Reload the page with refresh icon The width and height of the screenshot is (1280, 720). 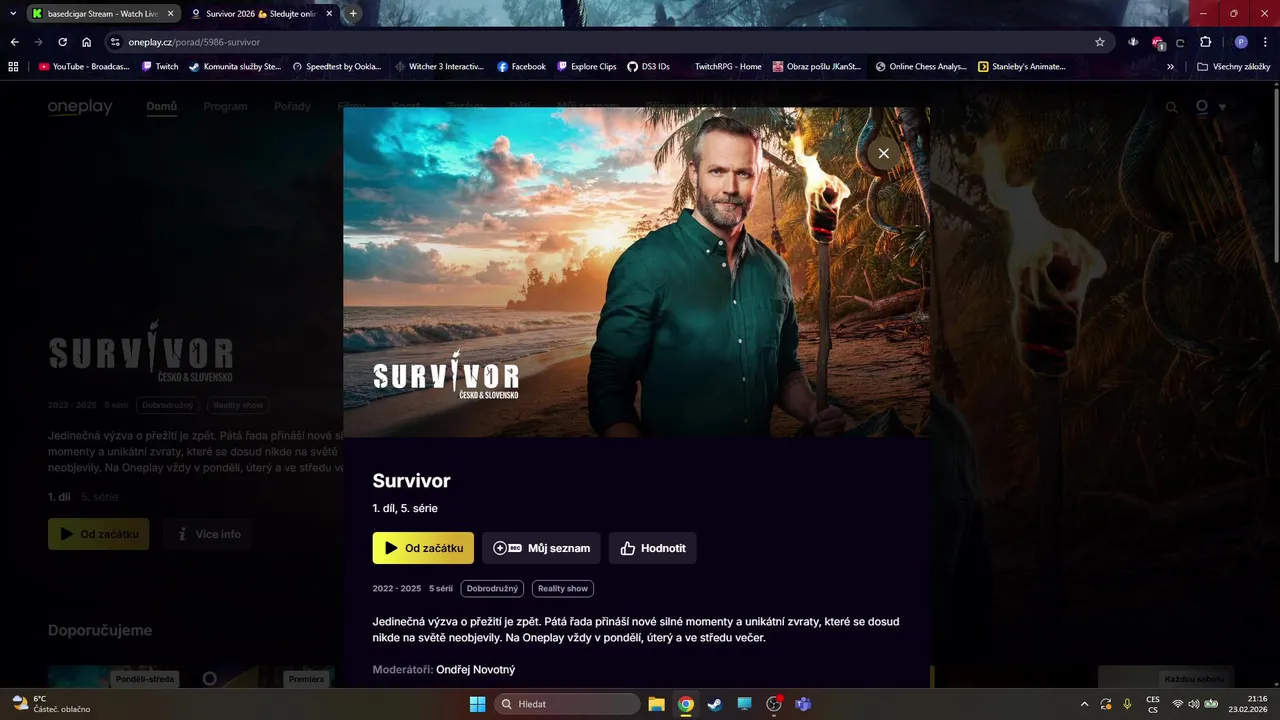coord(62,42)
